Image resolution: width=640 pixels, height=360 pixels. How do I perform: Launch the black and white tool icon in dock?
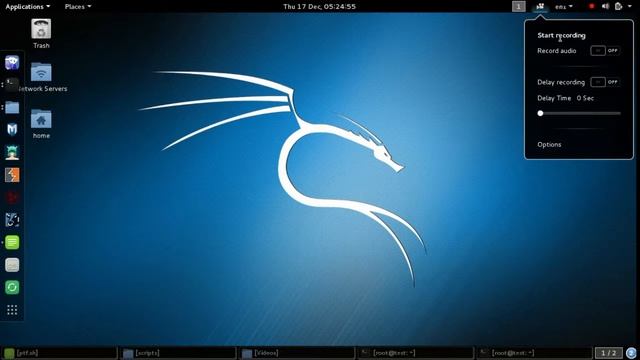[x=12, y=220]
